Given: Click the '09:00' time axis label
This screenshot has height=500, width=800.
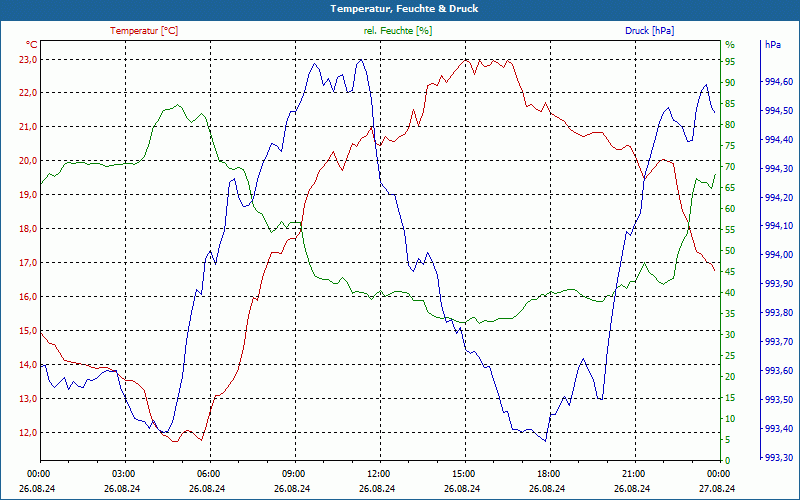Looking at the screenshot, I should click(x=292, y=474).
